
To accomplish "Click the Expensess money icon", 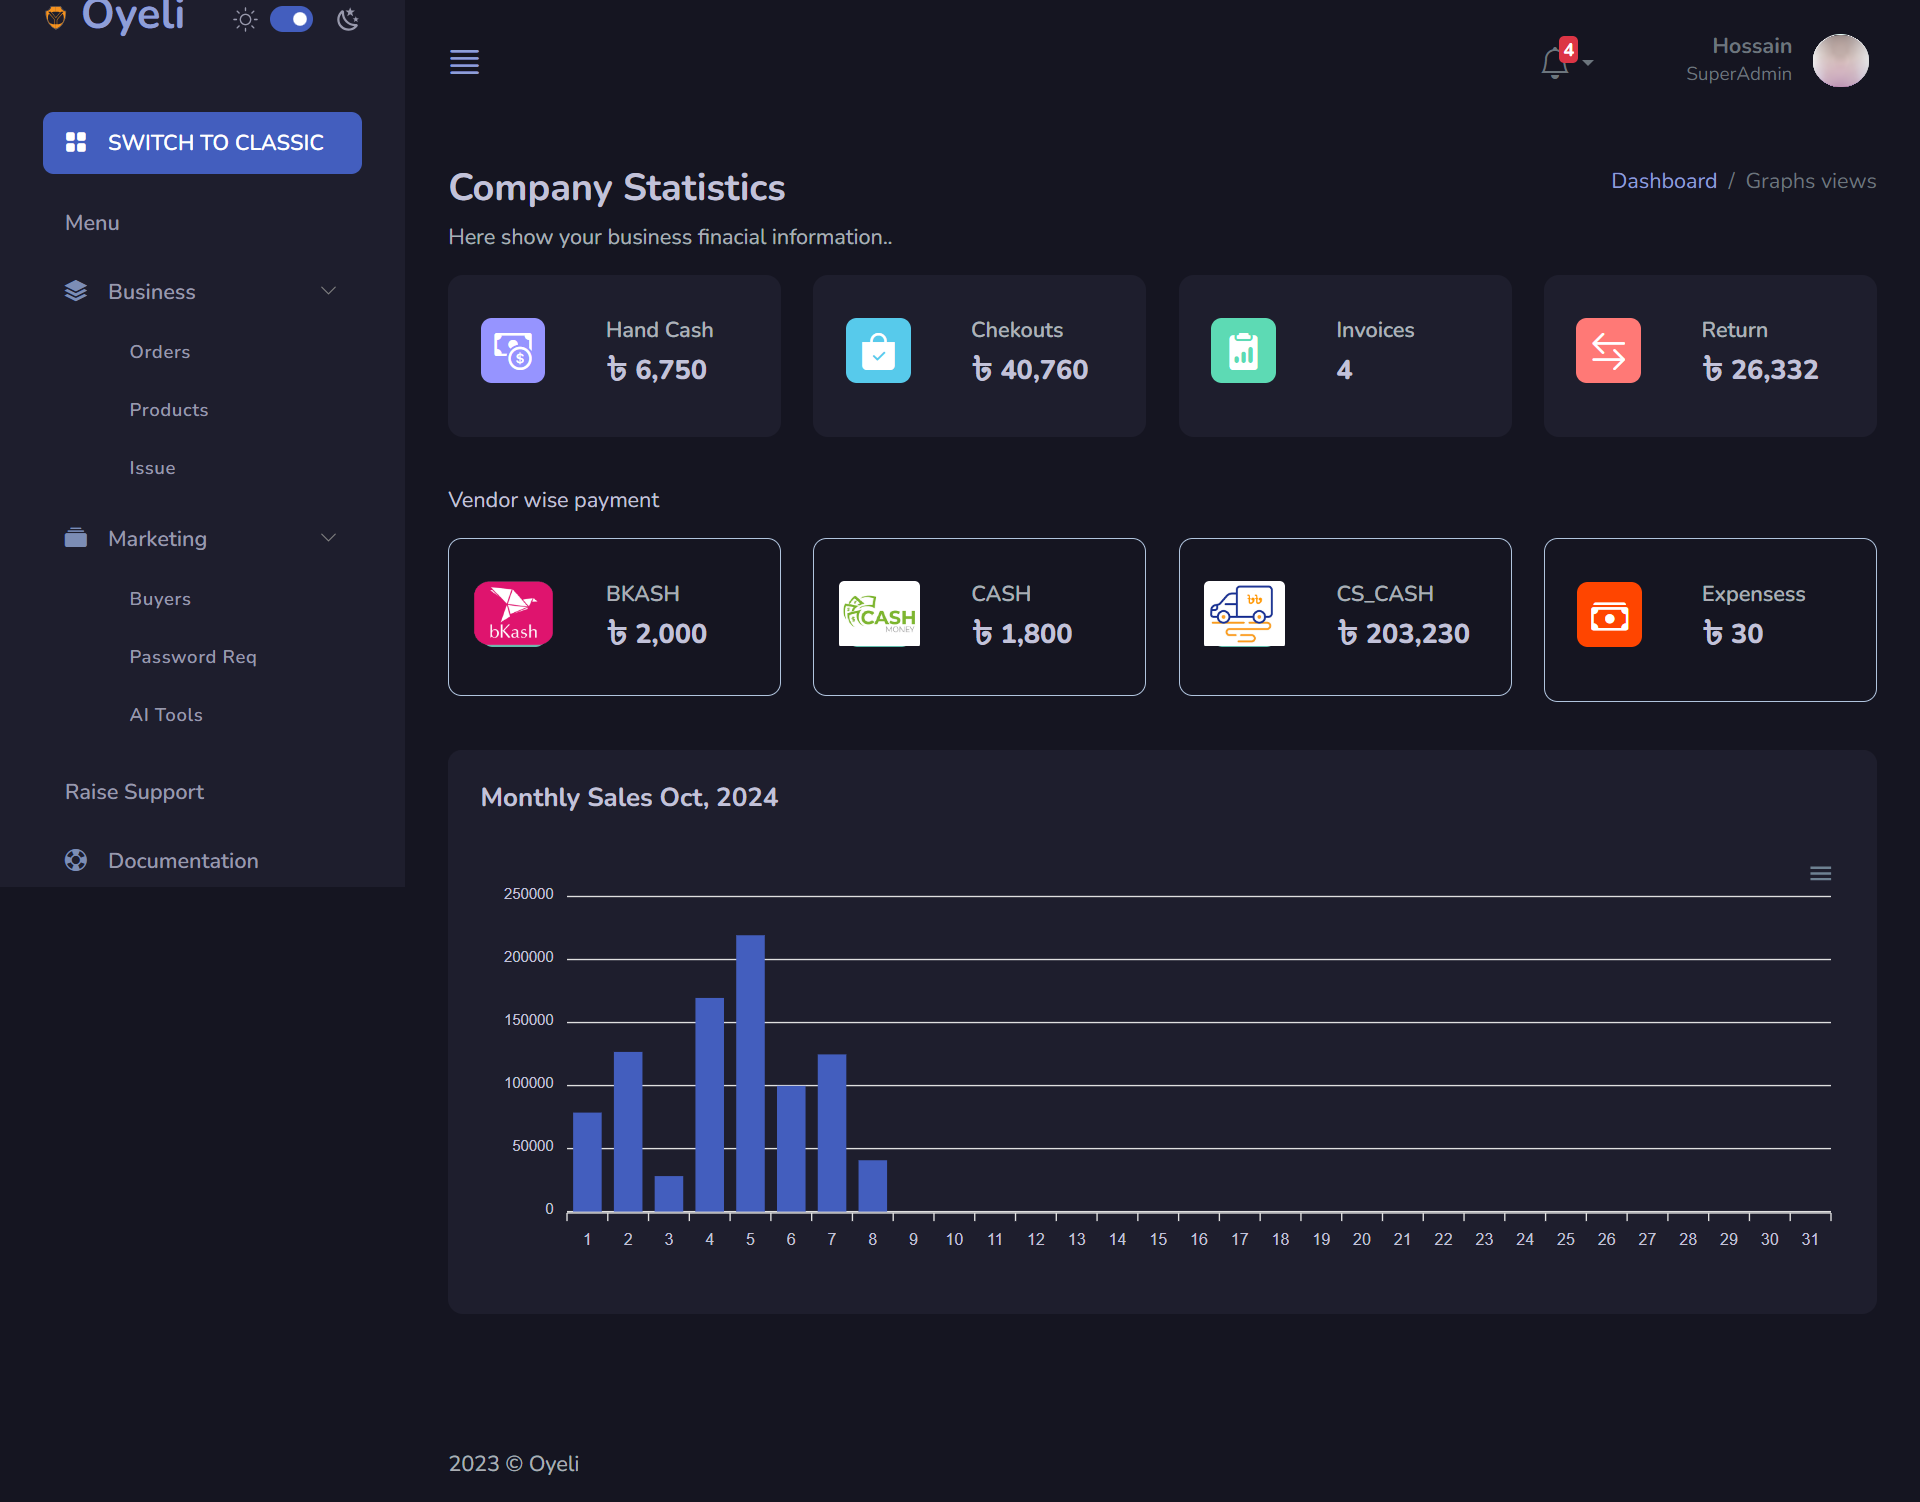I will click(x=1608, y=615).
